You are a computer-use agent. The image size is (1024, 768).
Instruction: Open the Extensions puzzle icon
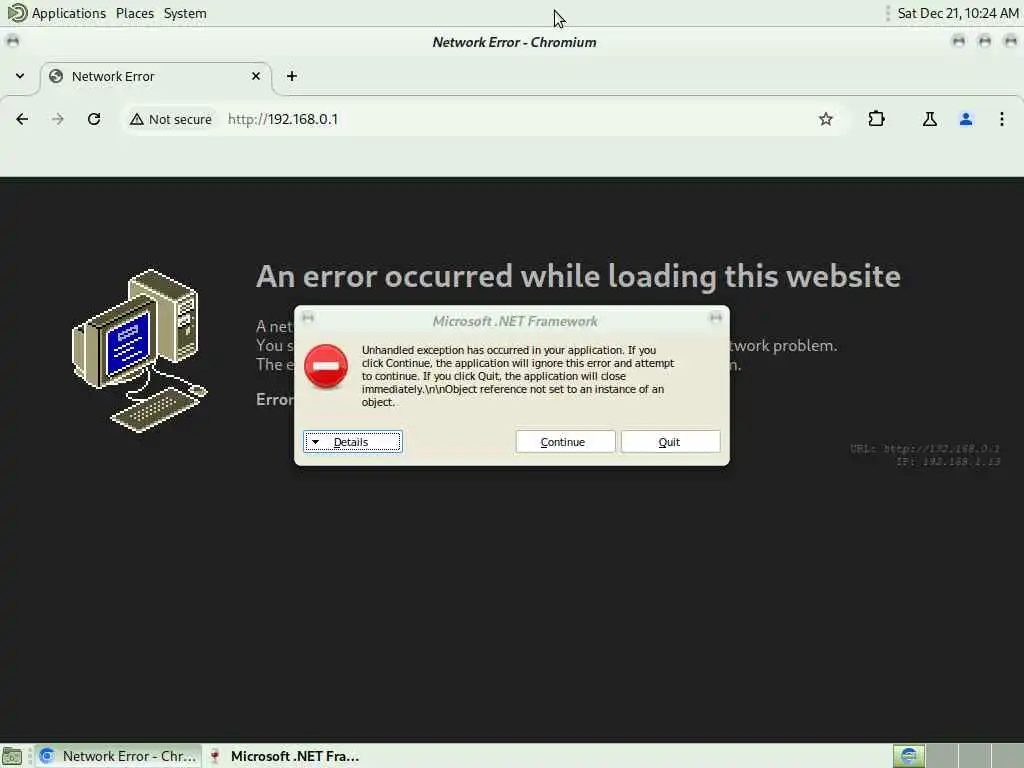pos(876,119)
